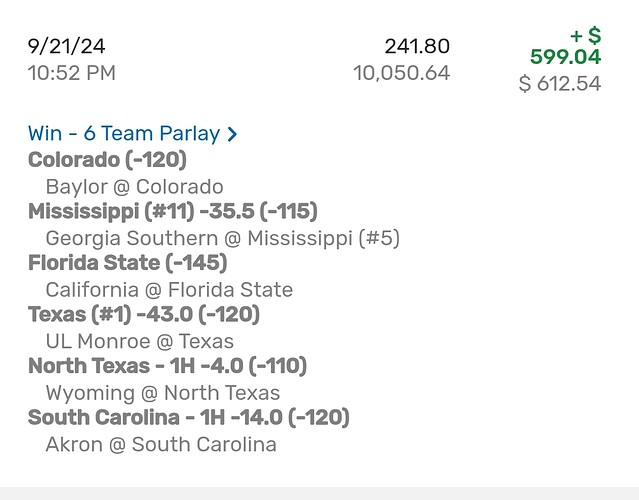Select the Wyoming @ North Texas matchup
Image resolution: width=639 pixels, height=500 pixels.
(163, 393)
